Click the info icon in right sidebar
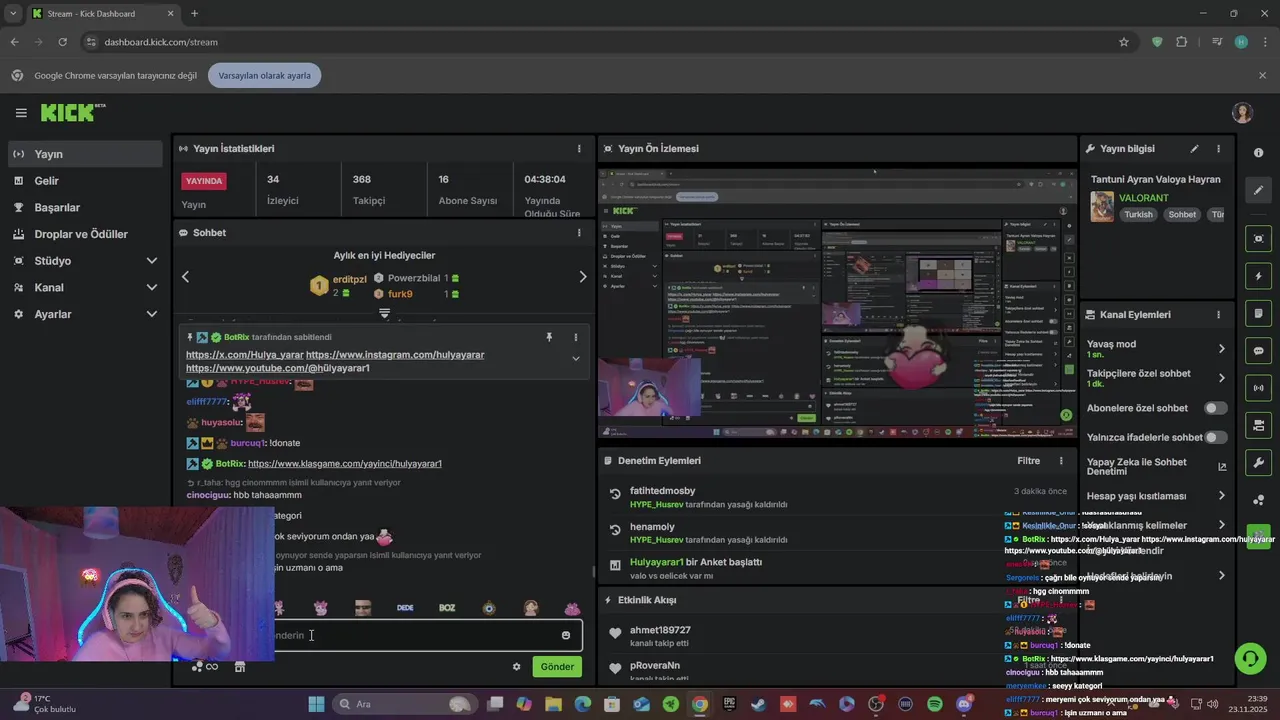 [1258, 153]
